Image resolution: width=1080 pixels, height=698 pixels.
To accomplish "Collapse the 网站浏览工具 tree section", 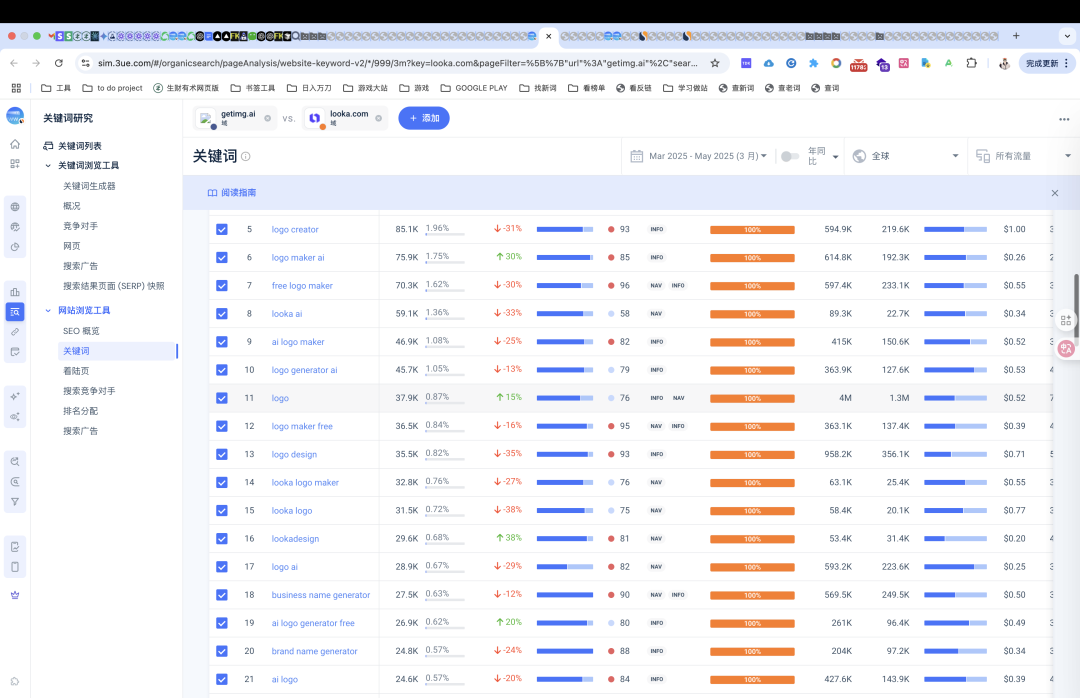I will [48, 311].
